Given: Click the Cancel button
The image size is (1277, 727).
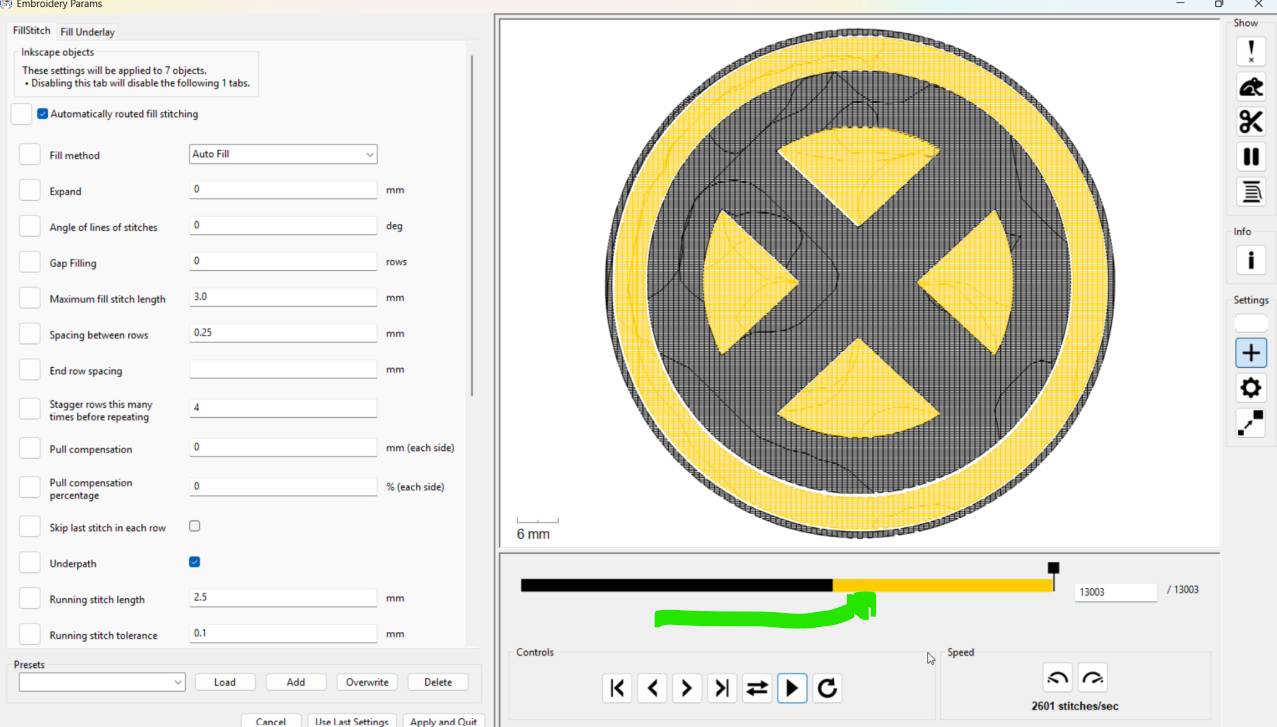Looking at the screenshot, I should coord(271,721).
